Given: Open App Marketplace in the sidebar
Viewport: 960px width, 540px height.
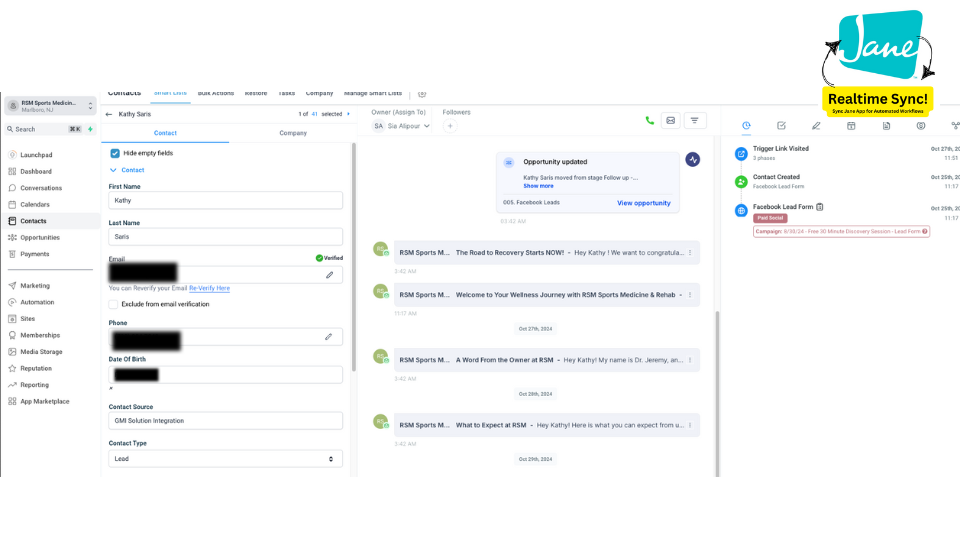Looking at the screenshot, I should [44, 402].
